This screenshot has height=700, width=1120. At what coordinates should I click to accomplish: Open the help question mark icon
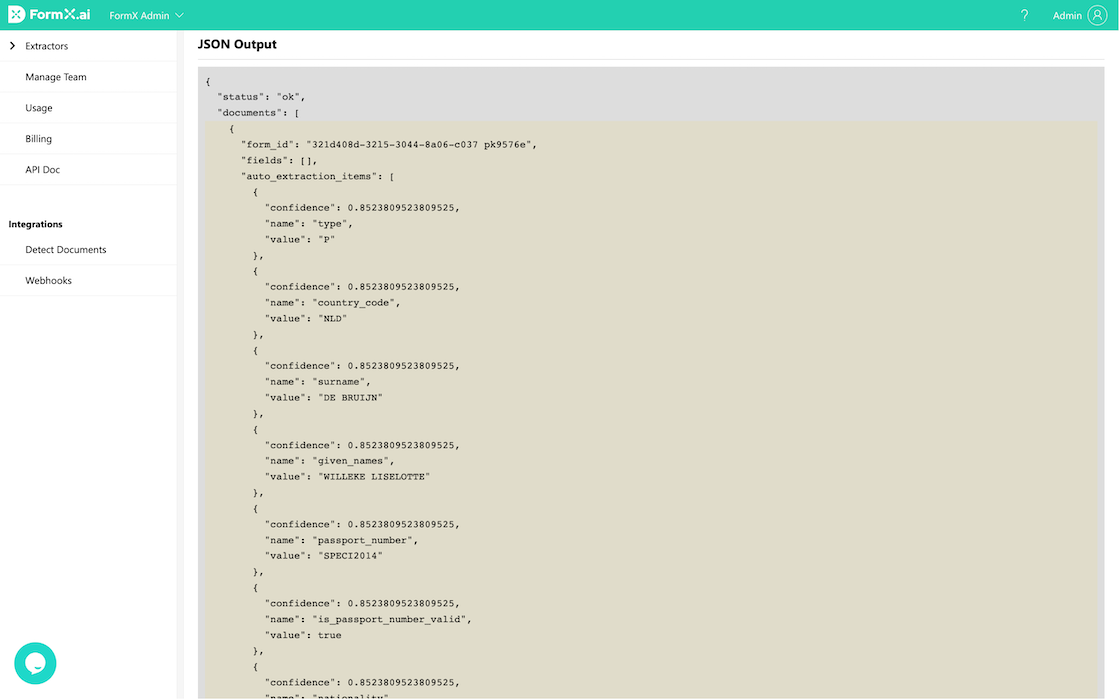pos(1024,15)
